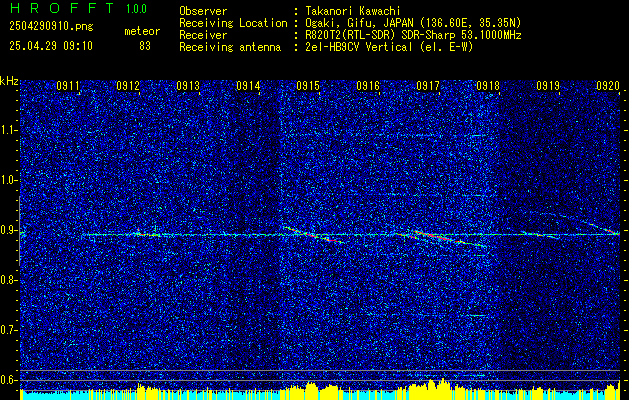Click the 1.0 kHz frequency label
This screenshot has width=629, height=400.
click(x=7, y=181)
